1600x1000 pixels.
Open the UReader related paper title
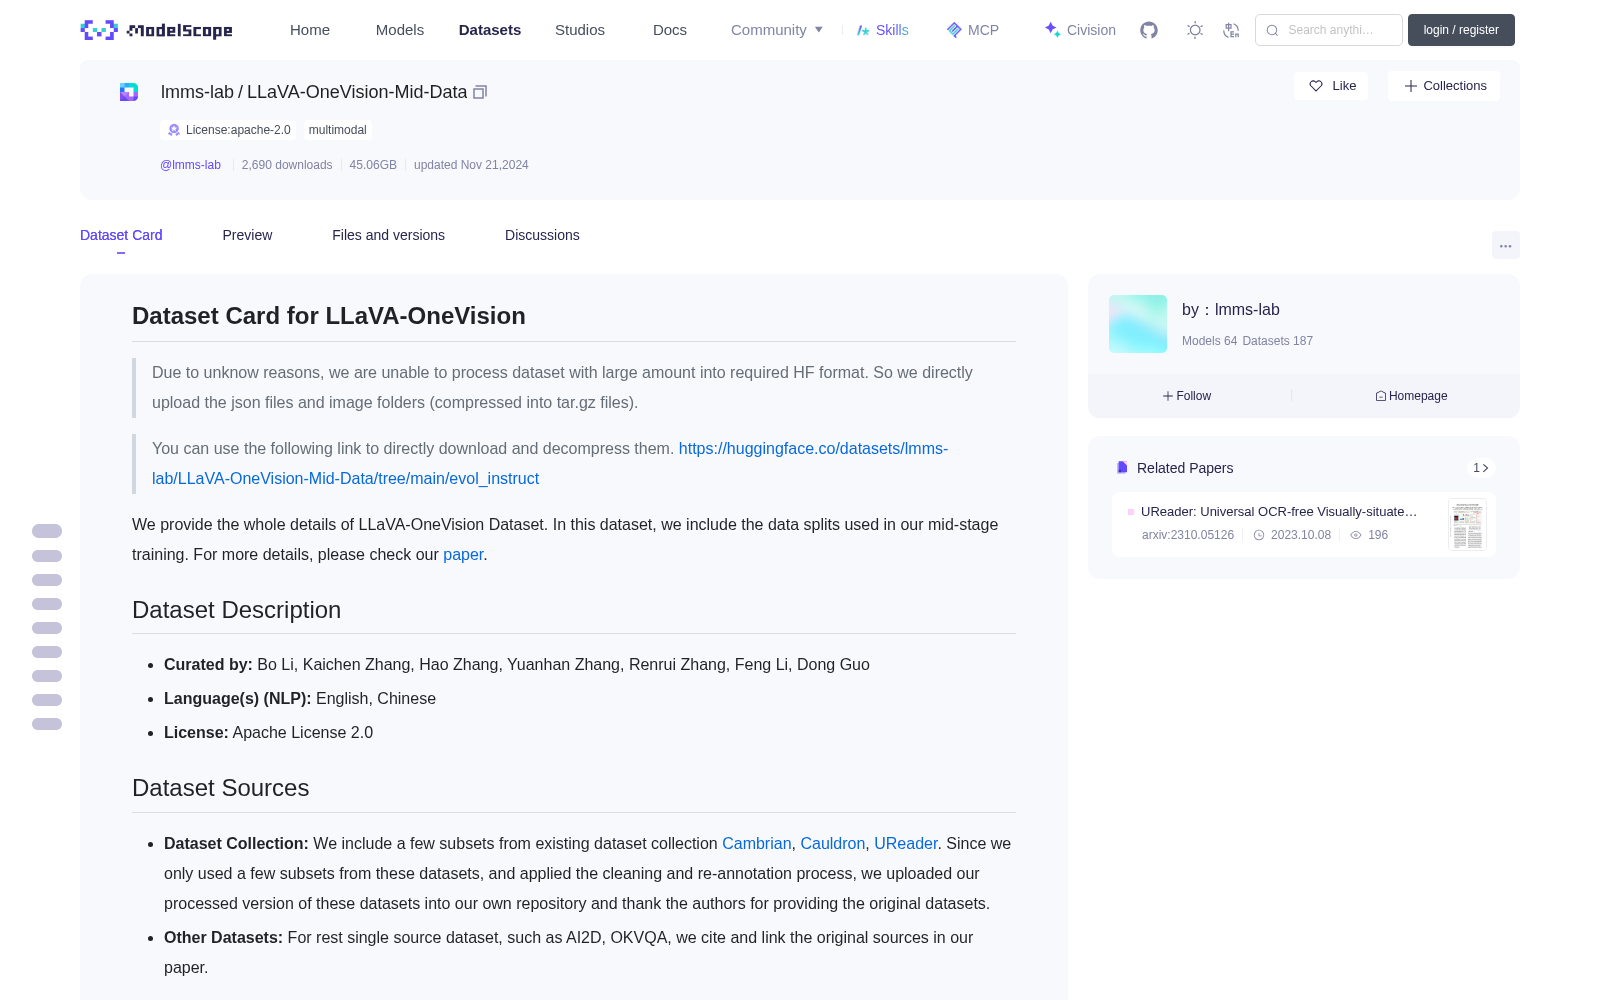click(x=1279, y=511)
